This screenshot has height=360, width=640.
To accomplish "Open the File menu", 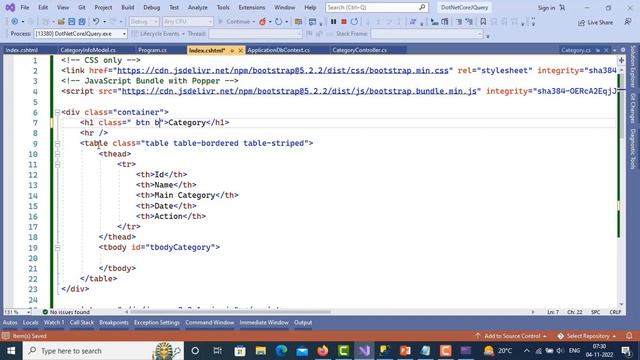I will pyautogui.click(x=25, y=7).
